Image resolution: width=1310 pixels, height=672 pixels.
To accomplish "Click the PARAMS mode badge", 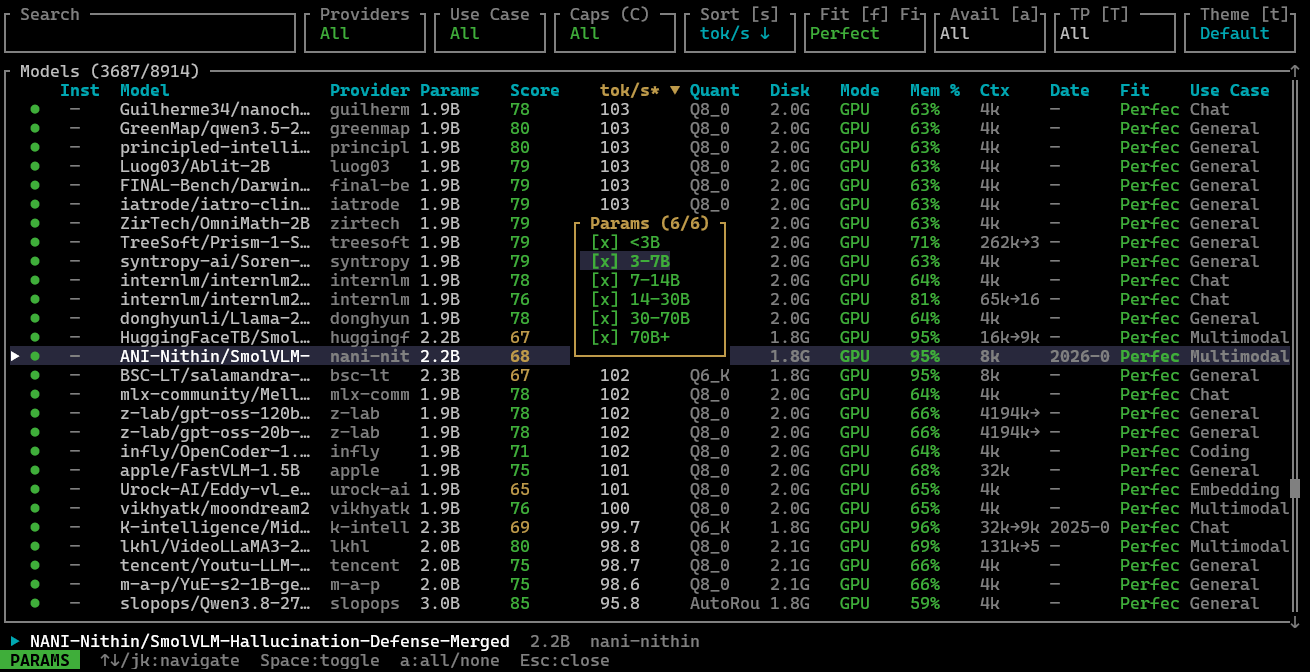I will (x=40, y=661).
